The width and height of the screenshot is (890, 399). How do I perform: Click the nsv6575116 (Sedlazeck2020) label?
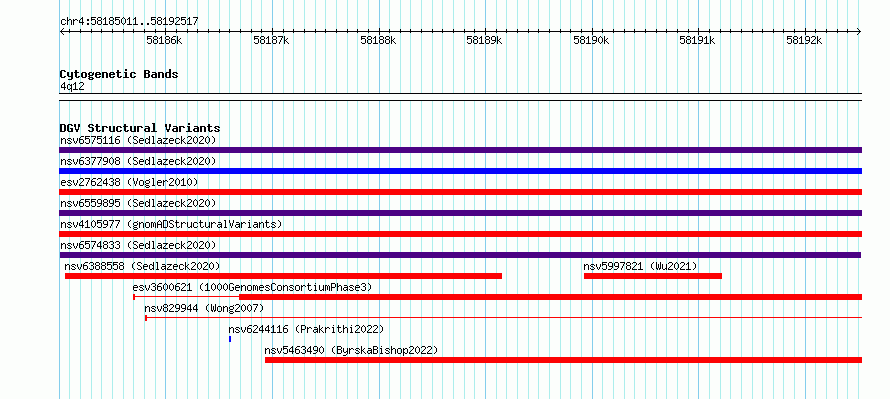click(138, 140)
